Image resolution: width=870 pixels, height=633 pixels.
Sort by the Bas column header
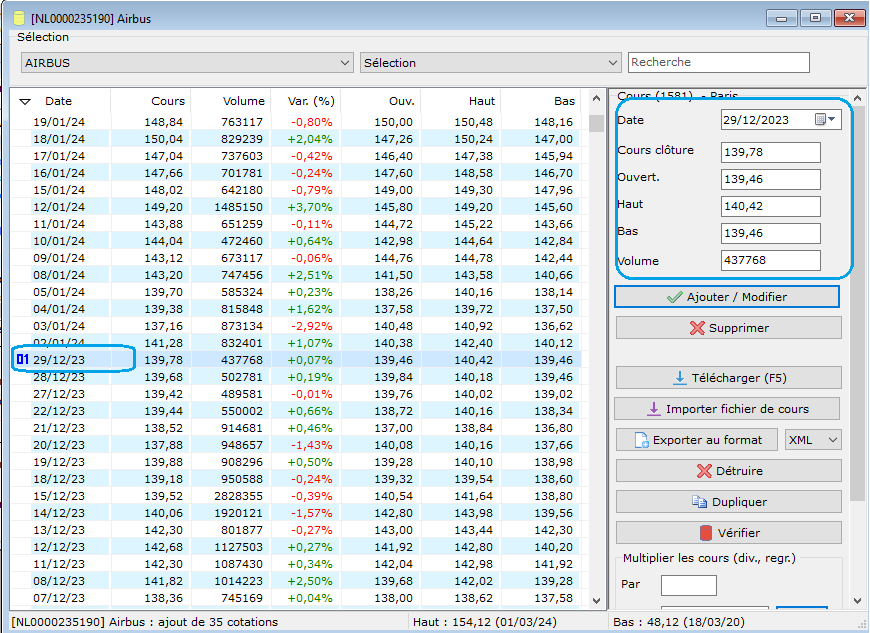[x=541, y=101]
